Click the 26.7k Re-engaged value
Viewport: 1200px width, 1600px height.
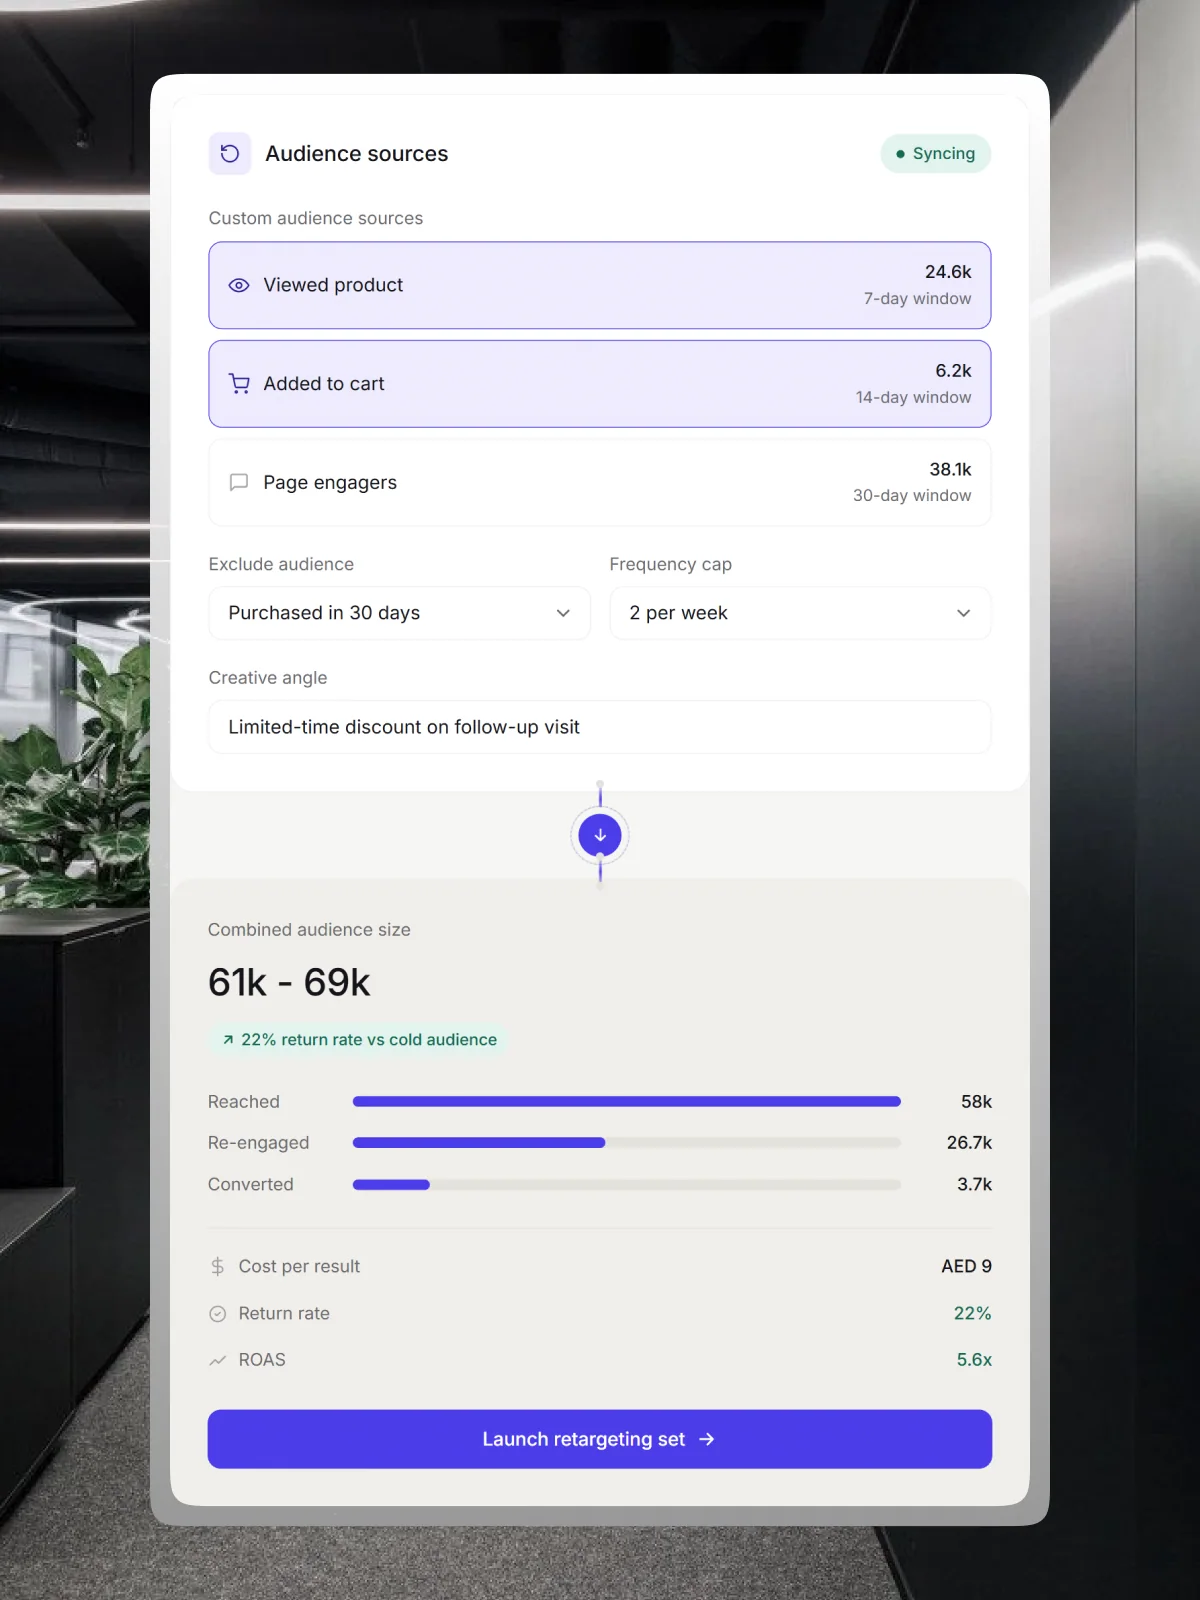point(969,1143)
